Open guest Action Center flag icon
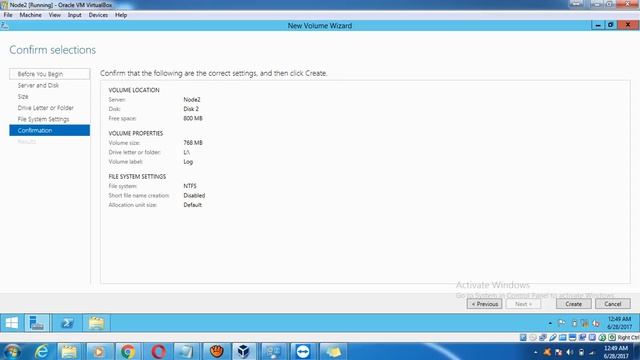Screen dimensions: 640x360 click(x=562, y=323)
